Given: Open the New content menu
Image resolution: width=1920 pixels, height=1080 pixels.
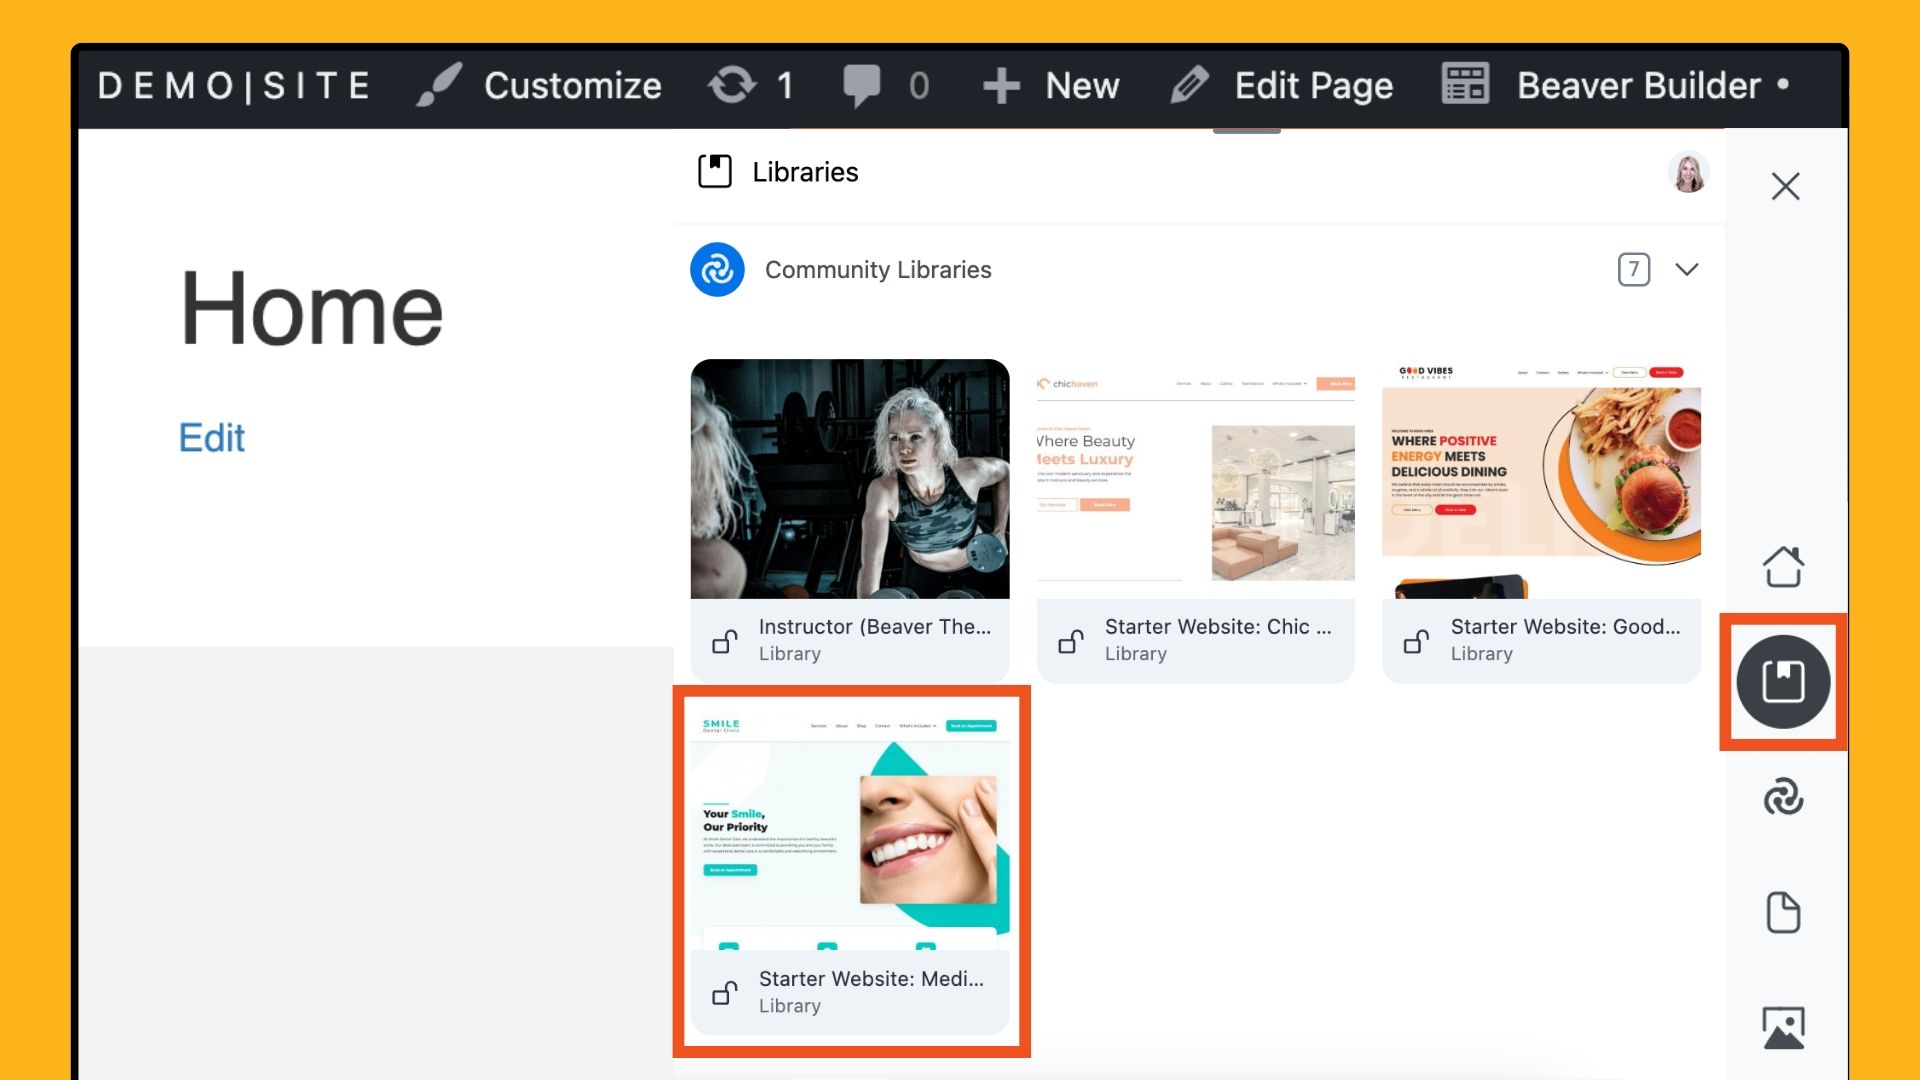Looking at the screenshot, I should click(x=1050, y=86).
